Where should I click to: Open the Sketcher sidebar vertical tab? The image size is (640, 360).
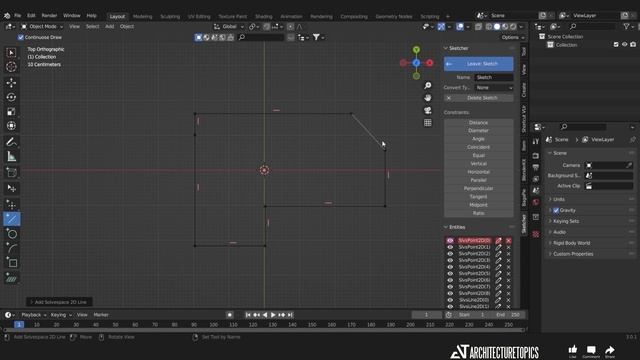[x=524, y=224]
